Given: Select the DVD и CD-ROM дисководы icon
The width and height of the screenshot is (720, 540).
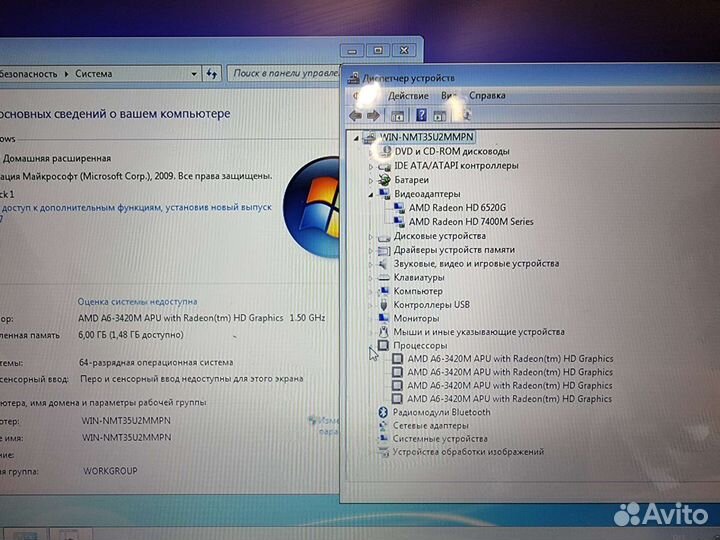Looking at the screenshot, I should 385,151.
